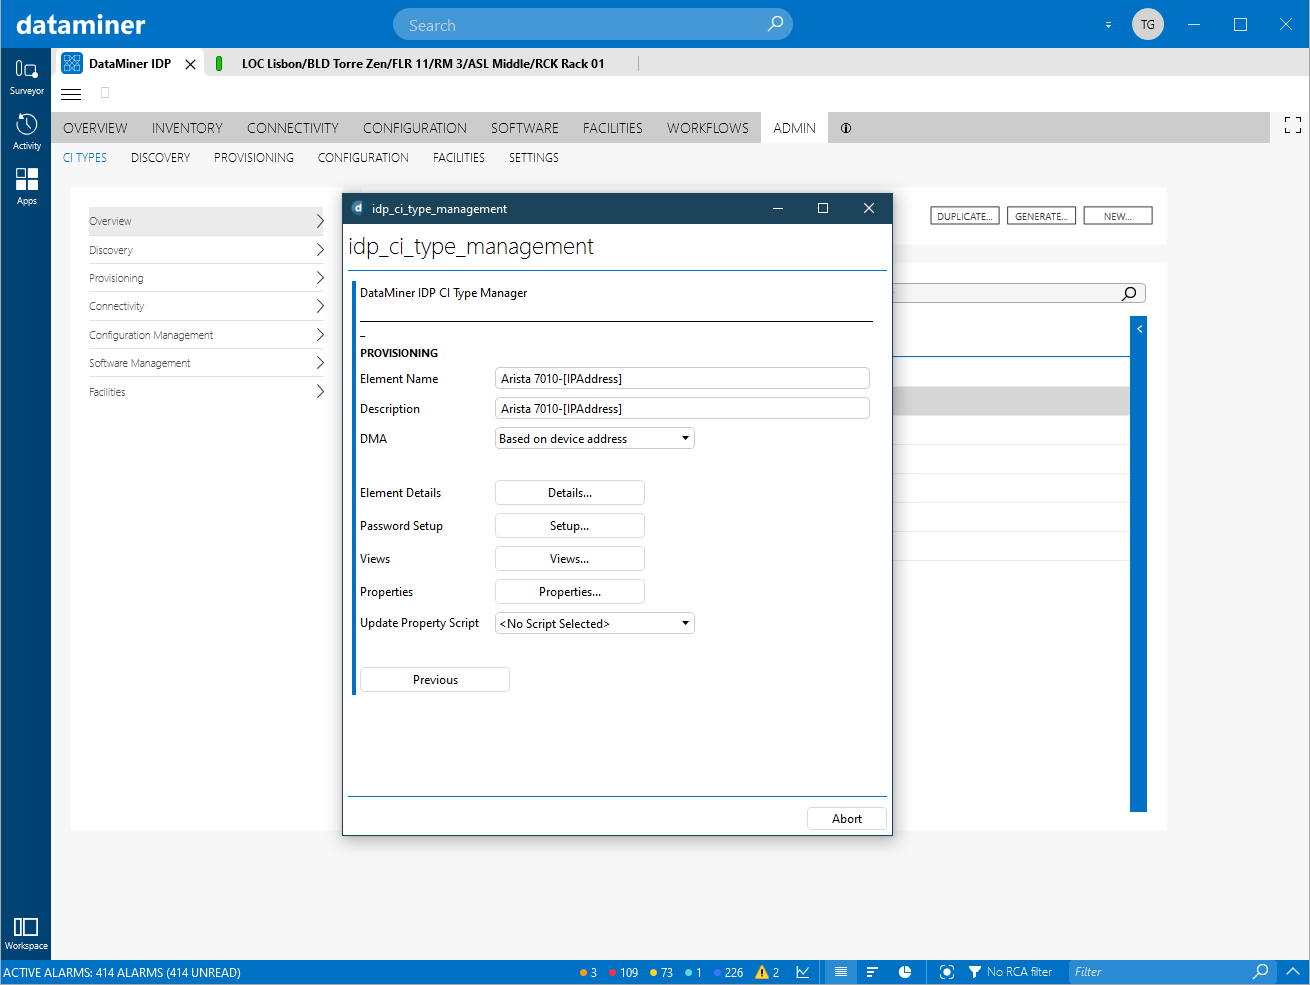Viewport: 1310px width, 985px height.
Task: Select the SETTINGS sub-tab
Action: click(534, 158)
